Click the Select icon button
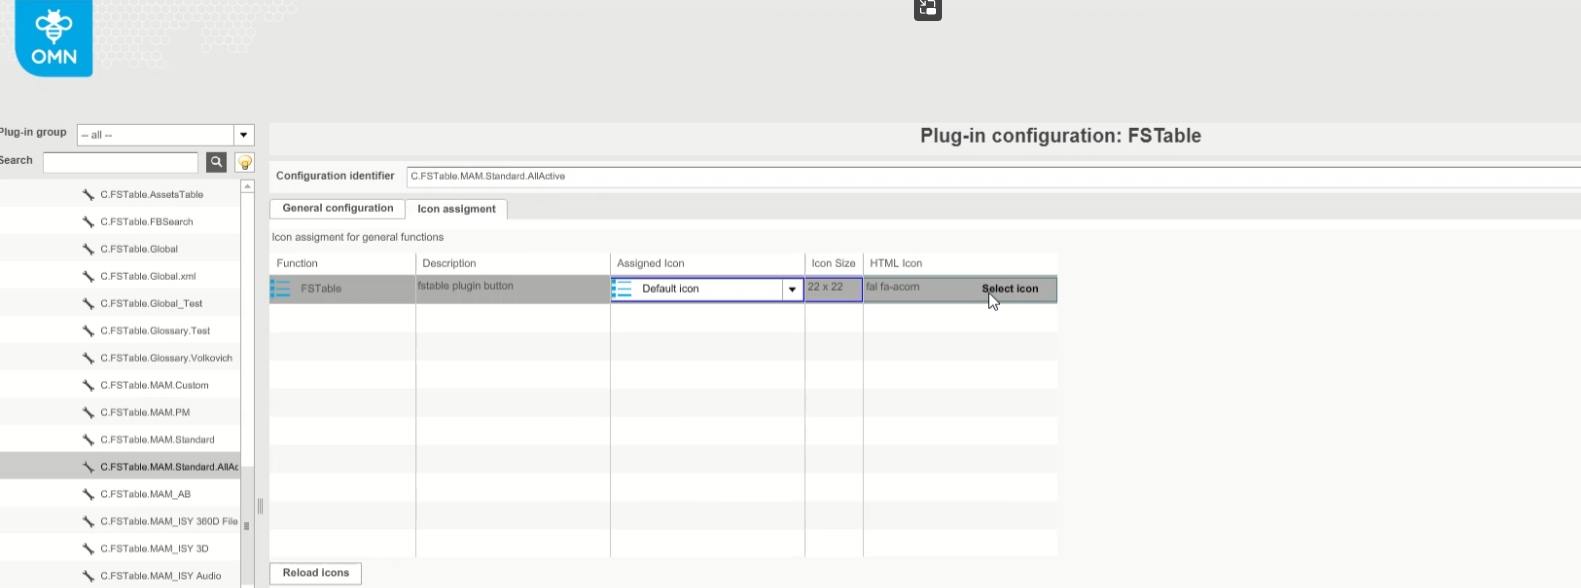The height and width of the screenshot is (588, 1581). [x=1009, y=289]
